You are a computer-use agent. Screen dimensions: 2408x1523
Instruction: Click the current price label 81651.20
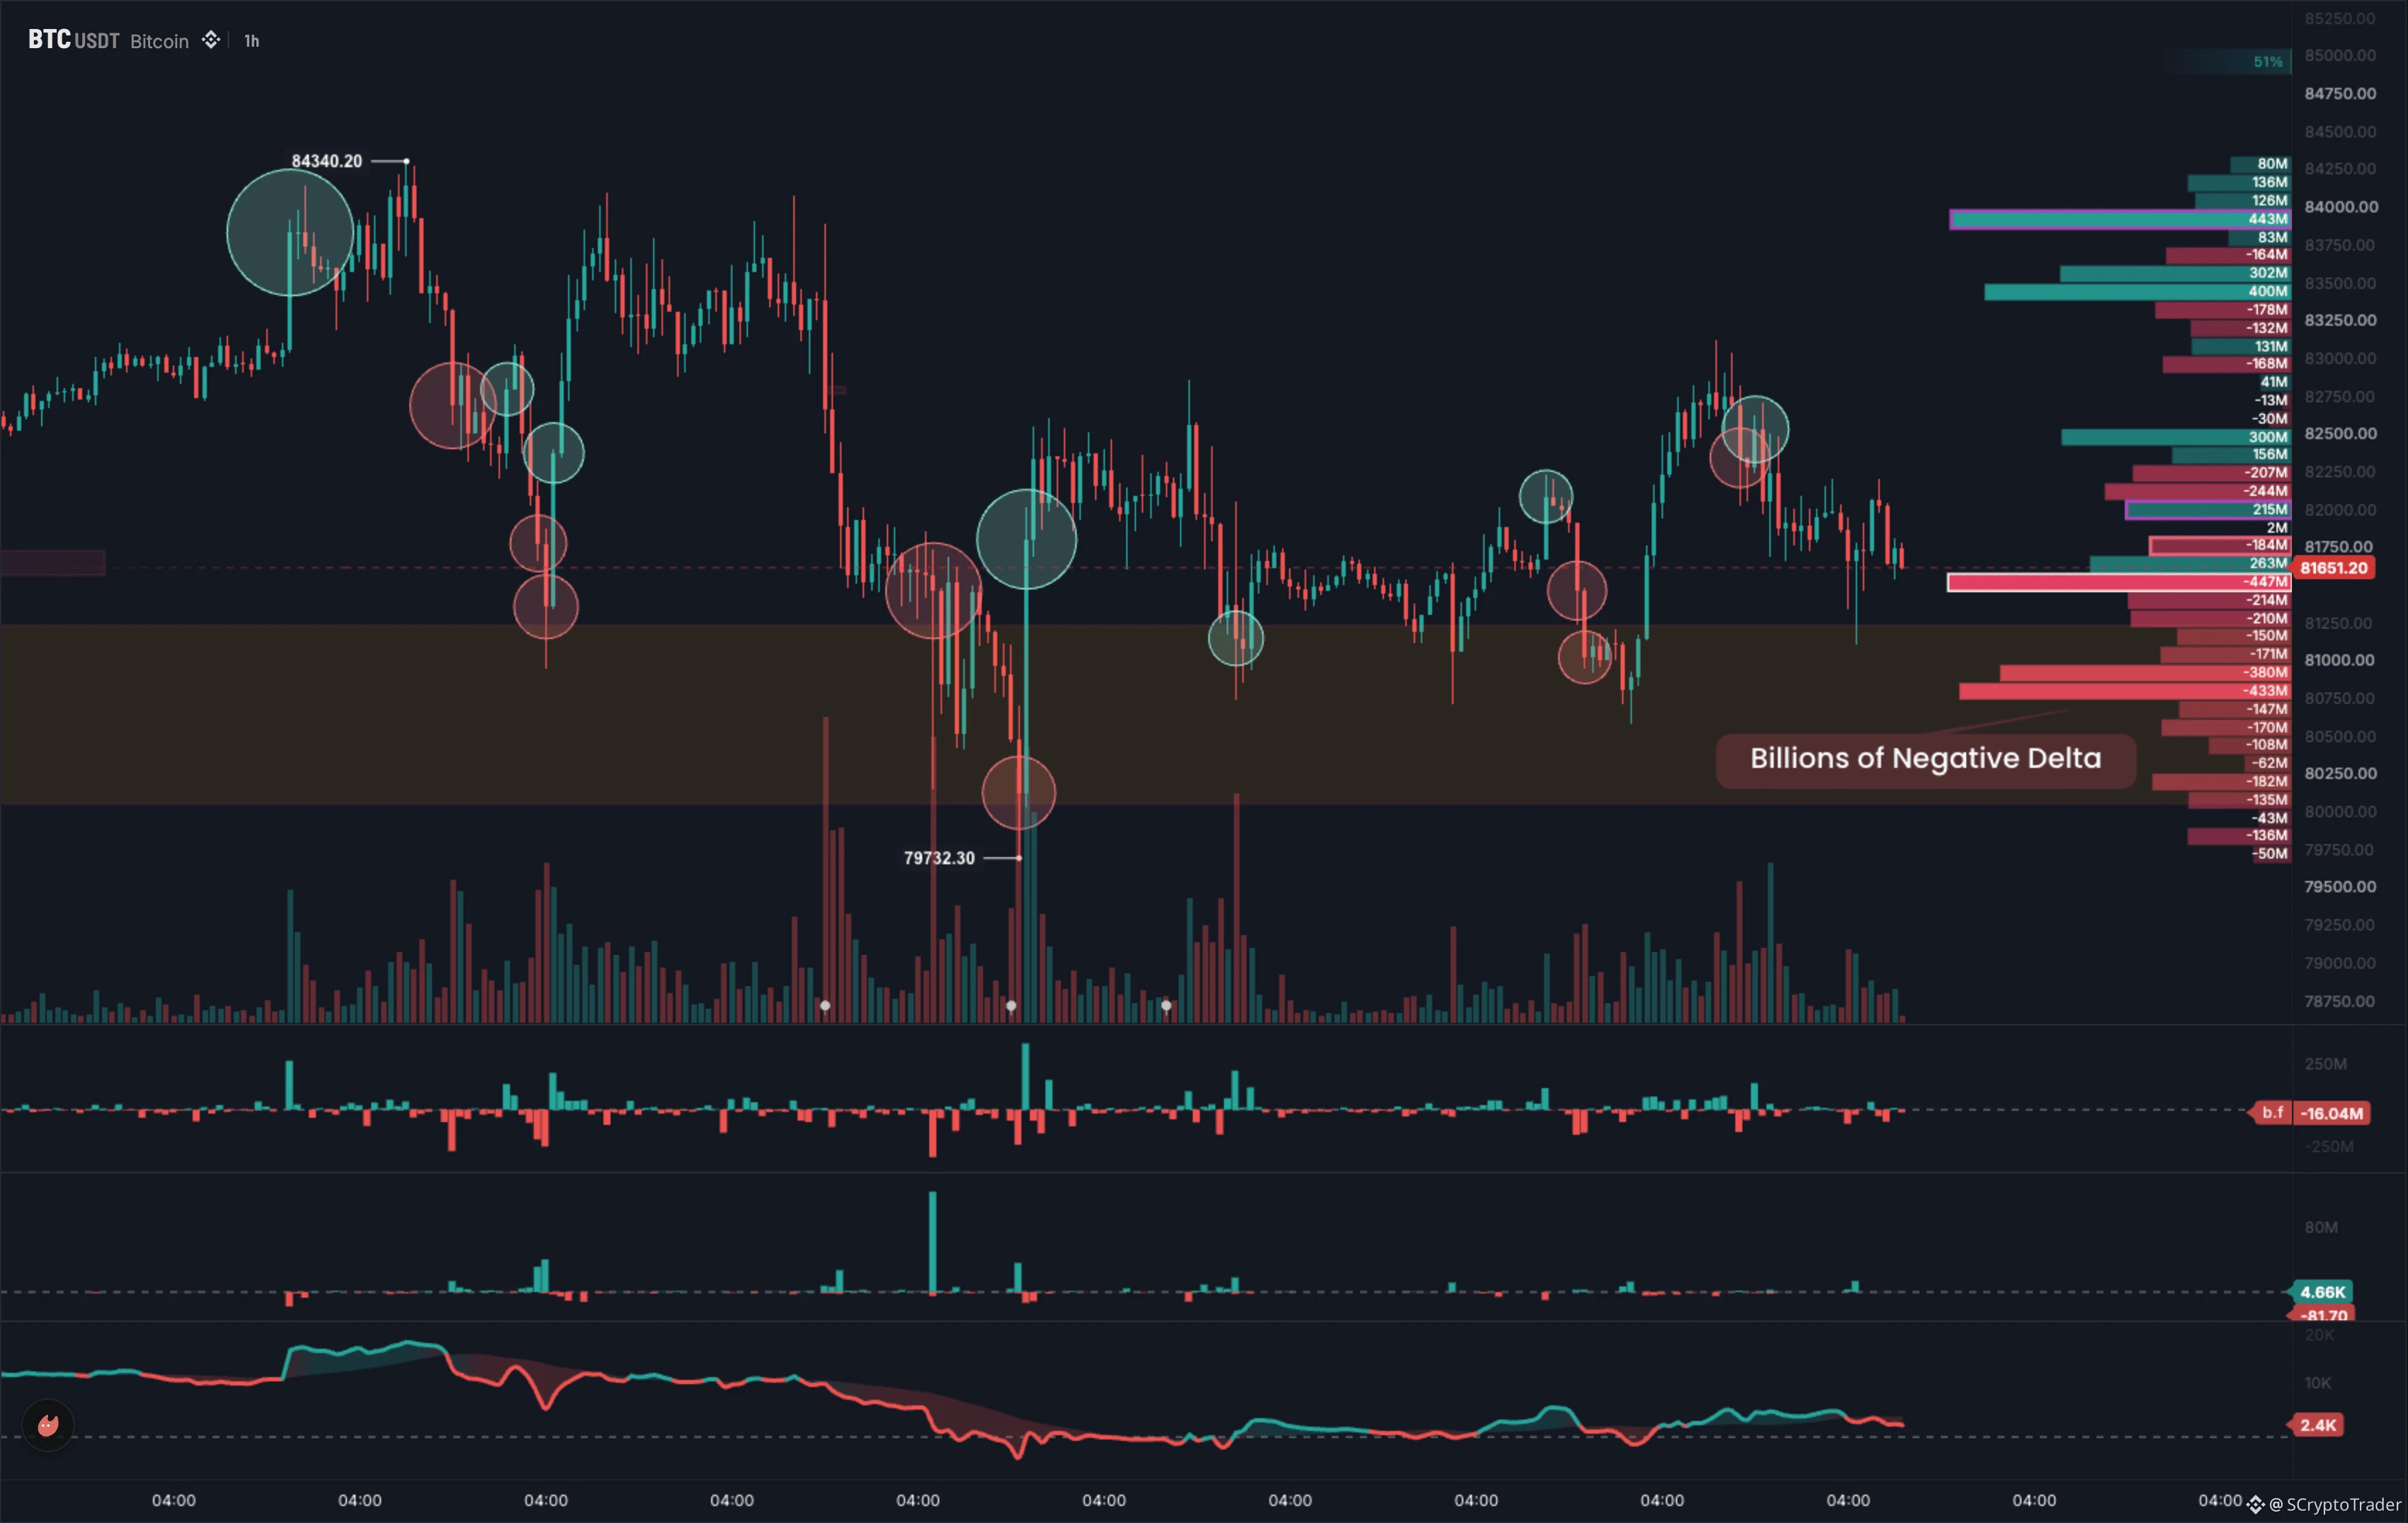(x=2334, y=568)
